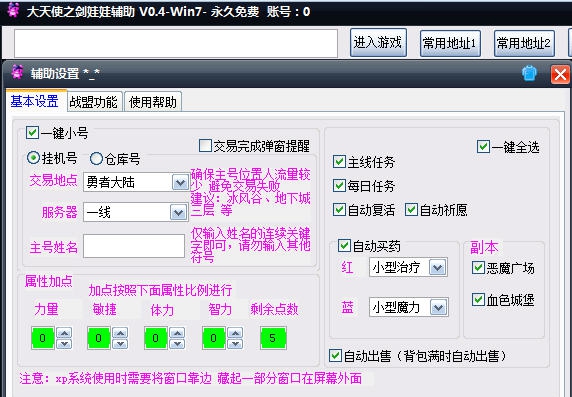Click the green 体力 value box
The height and width of the screenshot is (397, 572).
click(156, 338)
